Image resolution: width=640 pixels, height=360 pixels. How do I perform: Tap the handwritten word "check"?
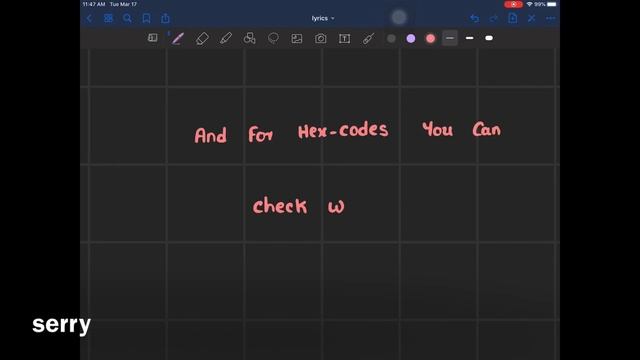280,205
